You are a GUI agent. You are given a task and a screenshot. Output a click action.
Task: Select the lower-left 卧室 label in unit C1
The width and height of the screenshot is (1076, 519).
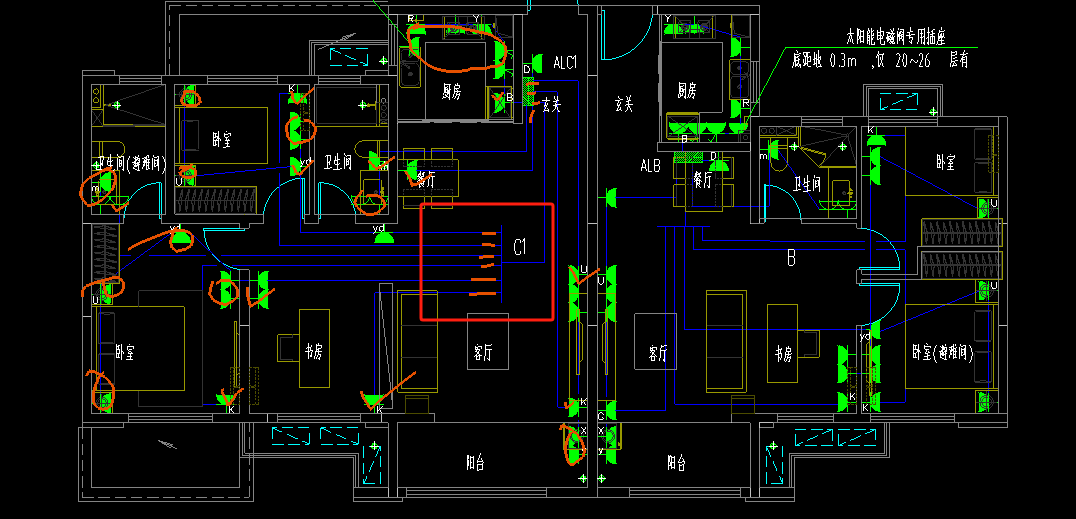tap(124, 353)
